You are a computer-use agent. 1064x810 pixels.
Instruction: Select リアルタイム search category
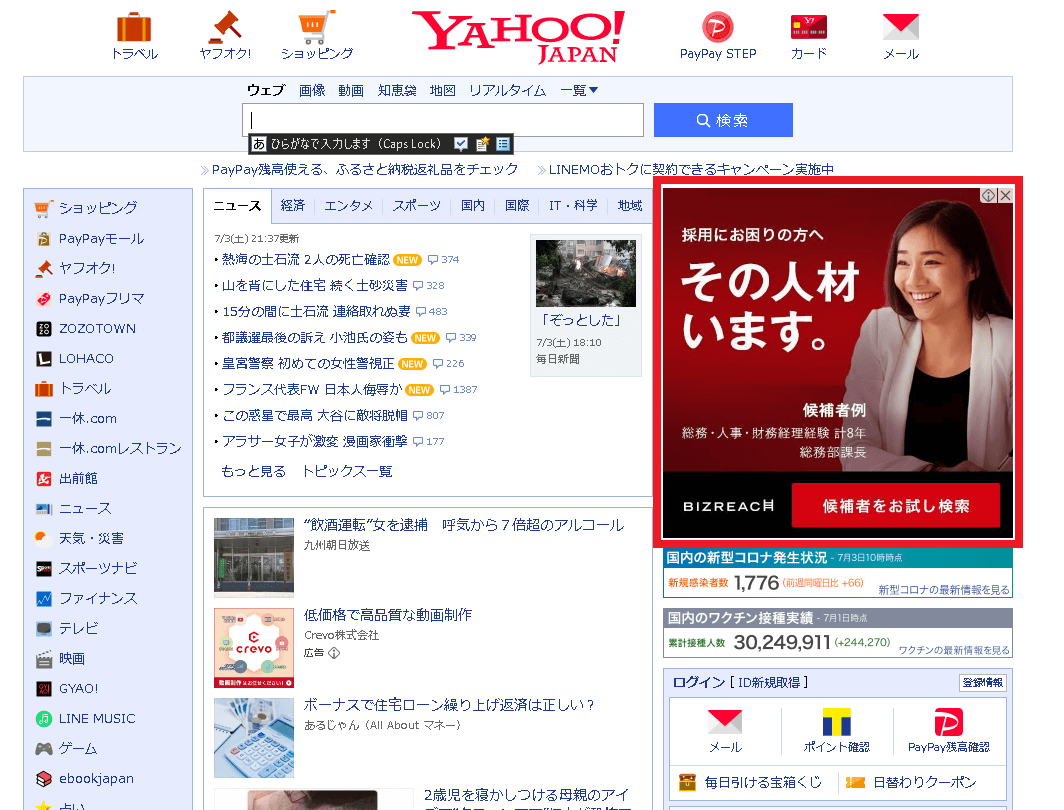[508, 90]
